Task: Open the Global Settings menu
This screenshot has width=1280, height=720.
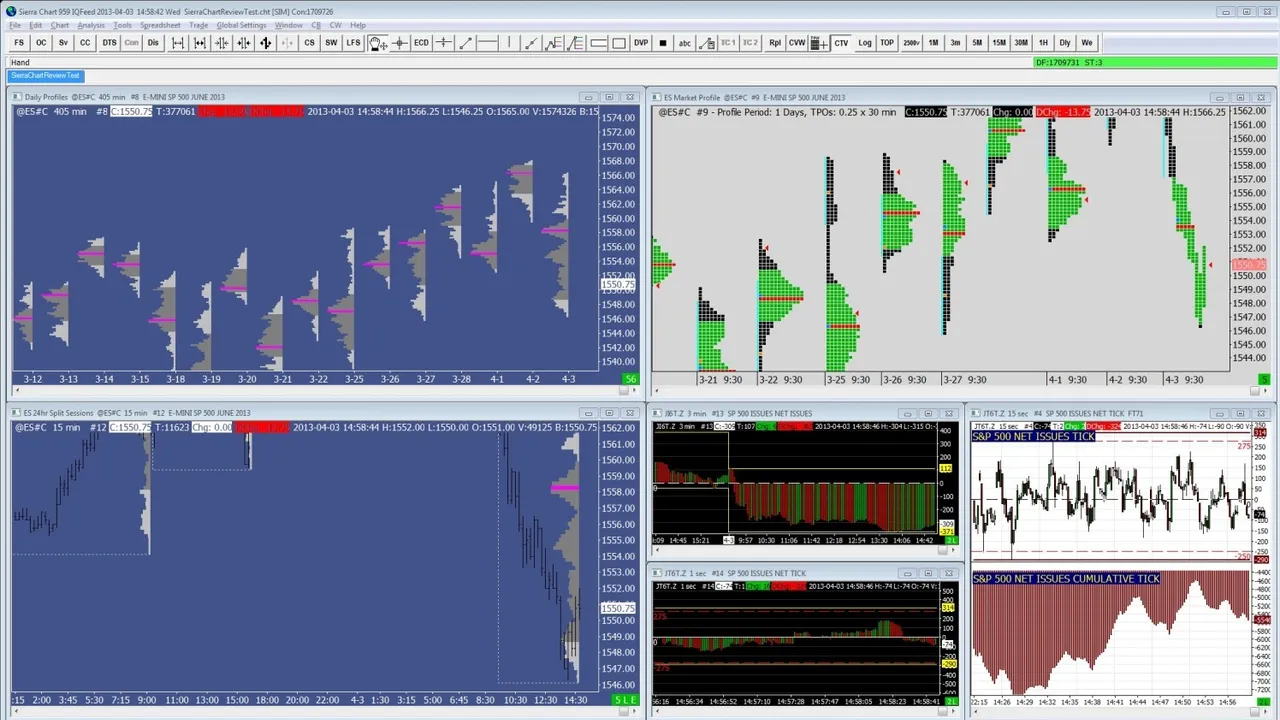Action: click(x=242, y=25)
